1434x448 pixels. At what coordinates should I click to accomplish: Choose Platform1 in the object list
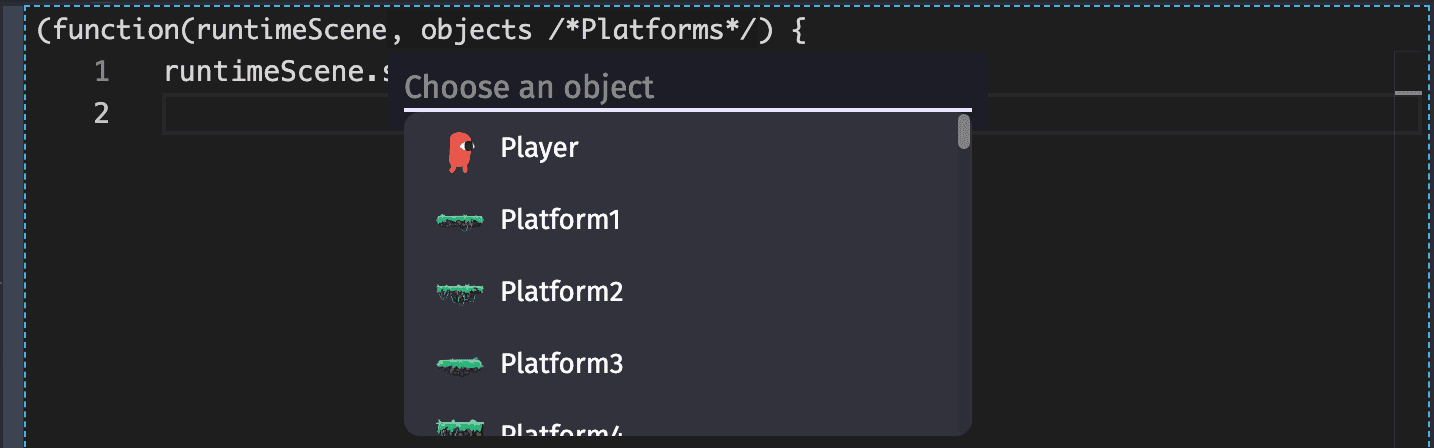pyautogui.click(x=560, y=220)
